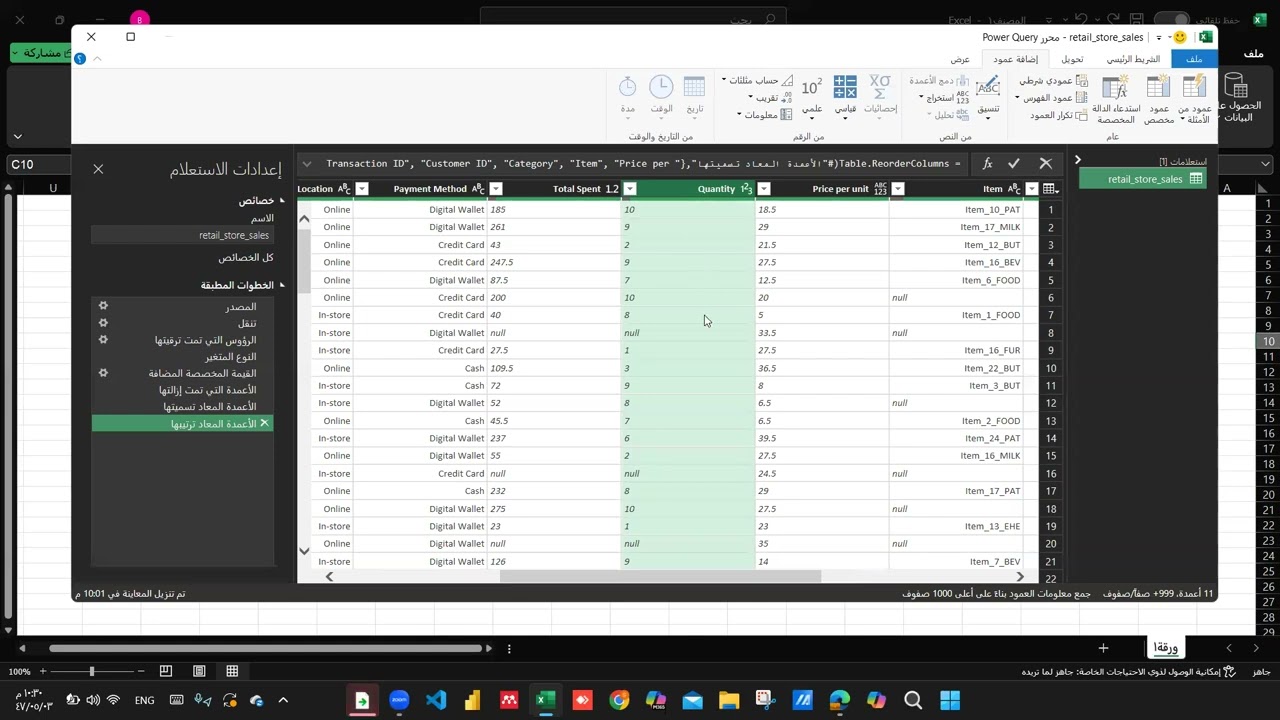Open Visual Studio Code from the taskbar
Image resolution: width=1280 pixels, height=720 pixels.
pos(436,700)
